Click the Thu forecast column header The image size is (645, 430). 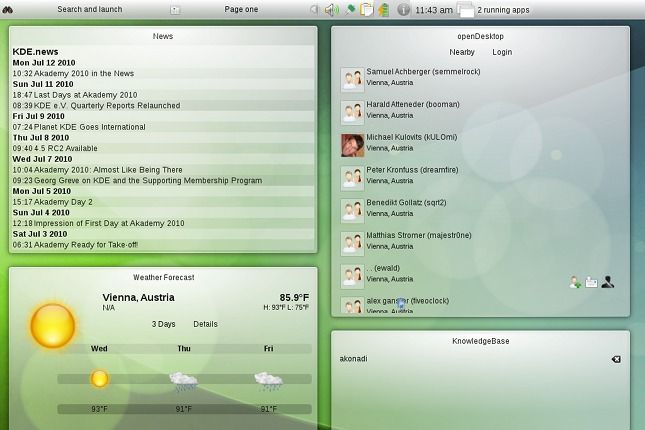tap(184, 349)
